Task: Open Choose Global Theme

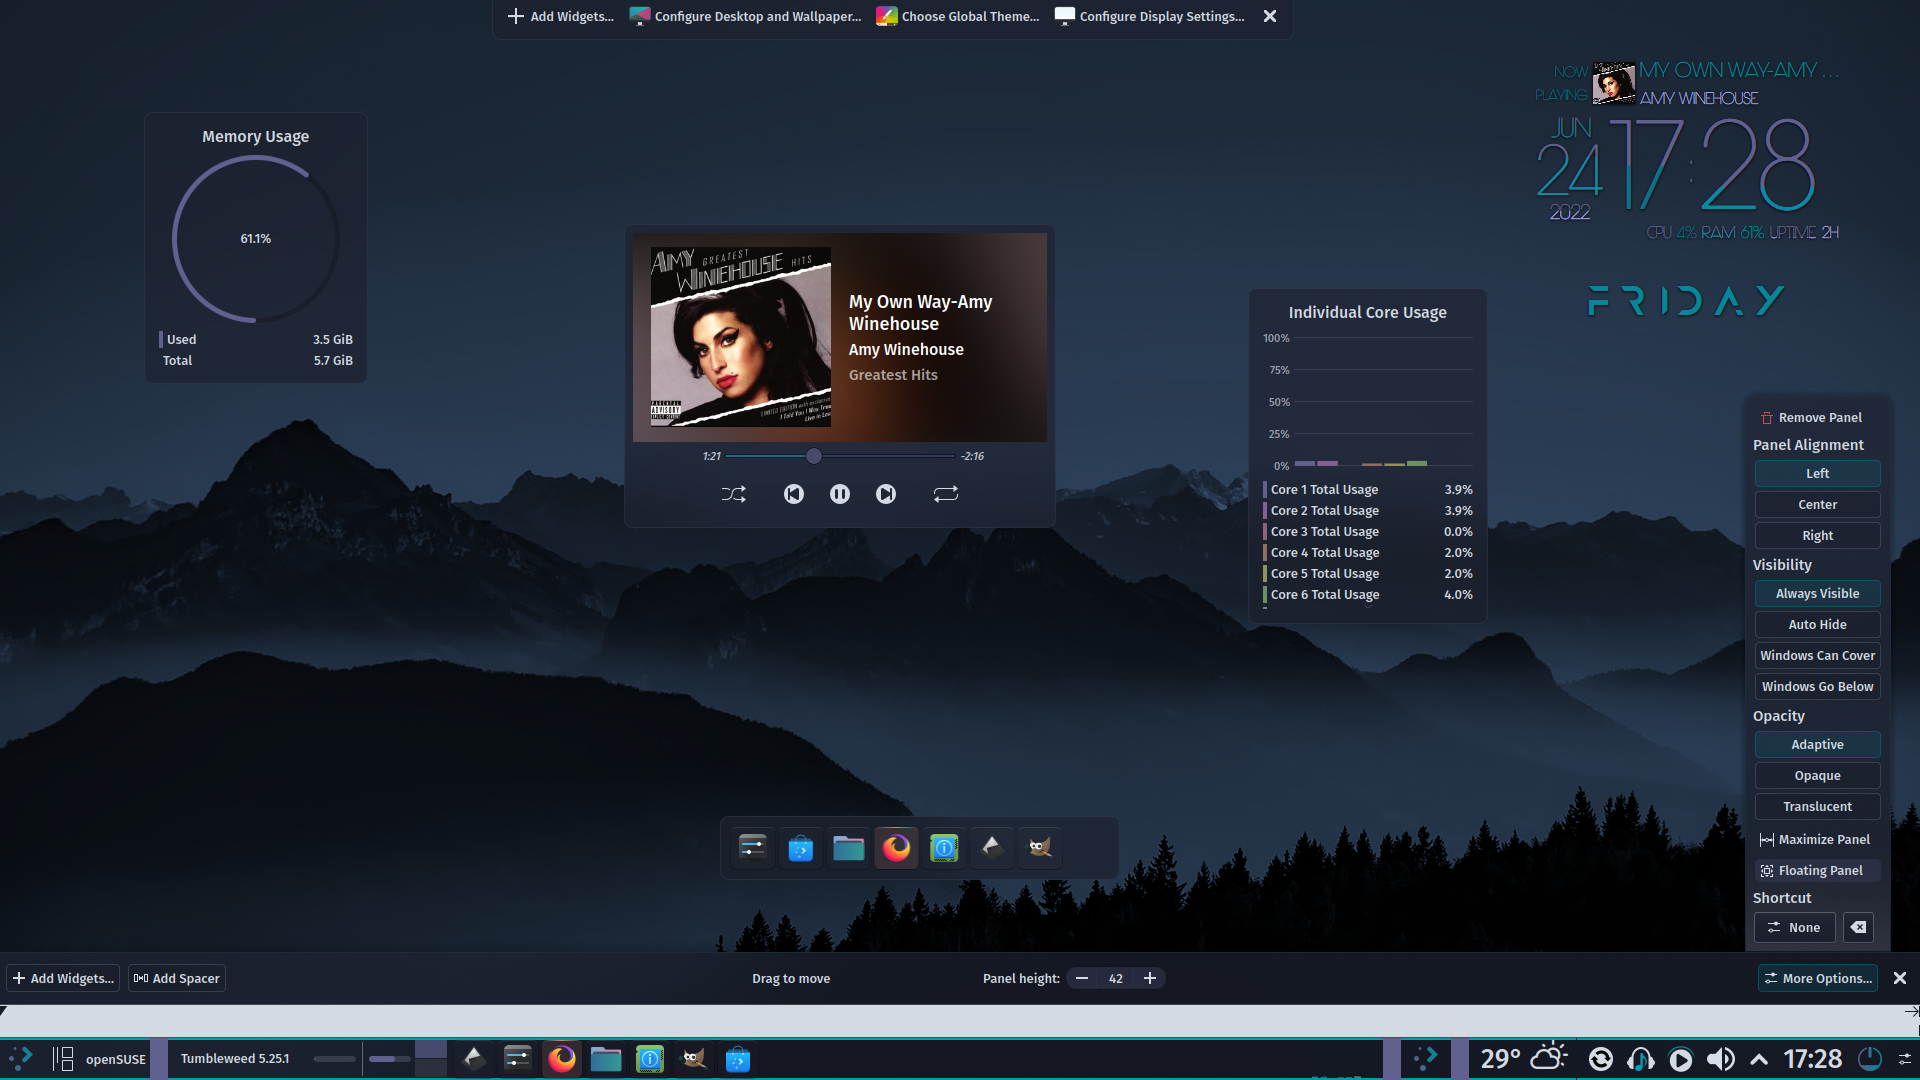Action: 958,17
